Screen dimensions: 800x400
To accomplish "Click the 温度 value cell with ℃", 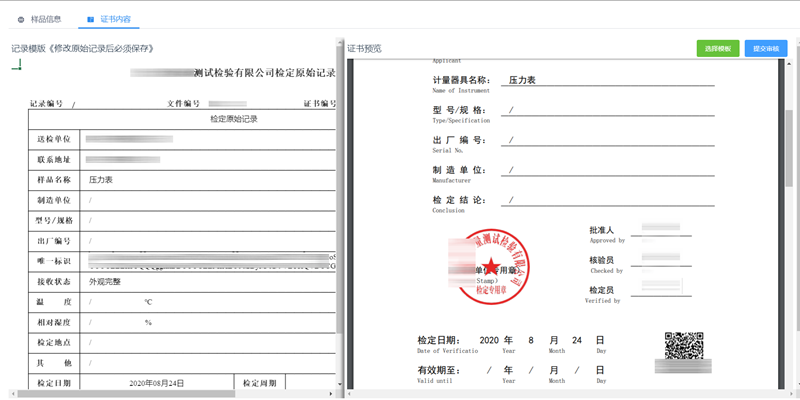I will pyautogui.click(x=208, y=303).
